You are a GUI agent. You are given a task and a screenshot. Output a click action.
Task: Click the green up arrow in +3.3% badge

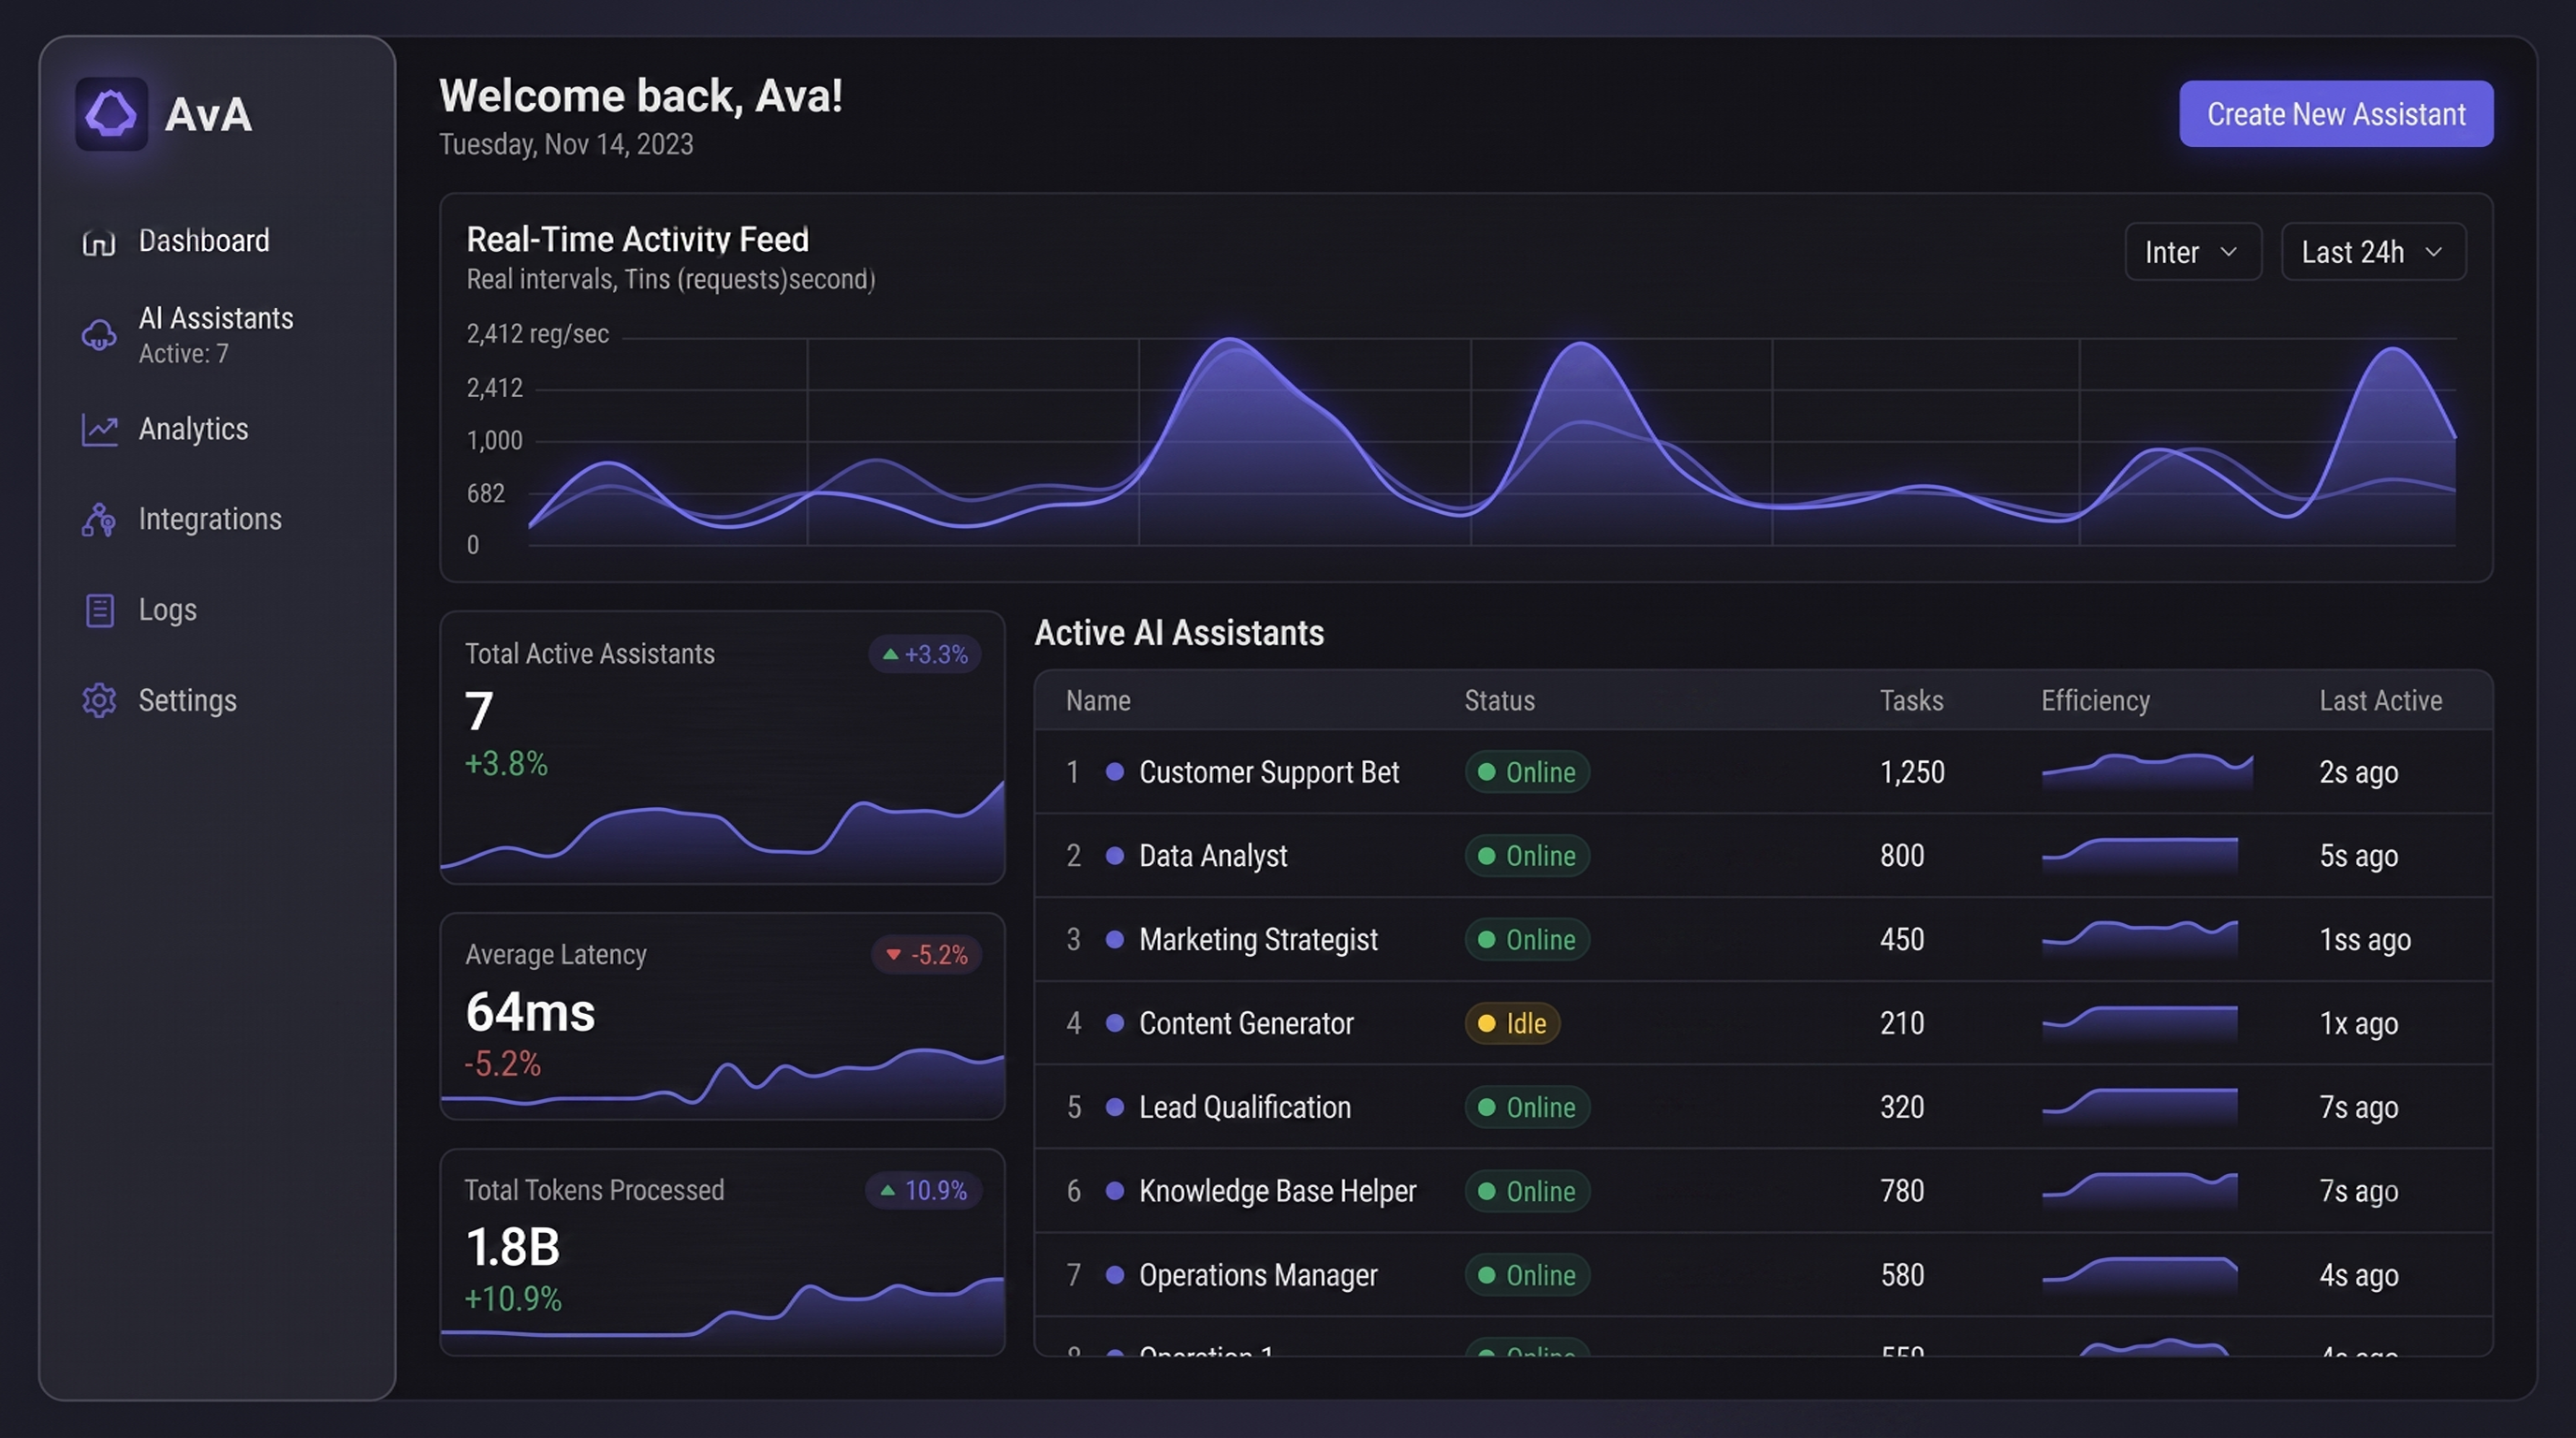pos(890,655)
